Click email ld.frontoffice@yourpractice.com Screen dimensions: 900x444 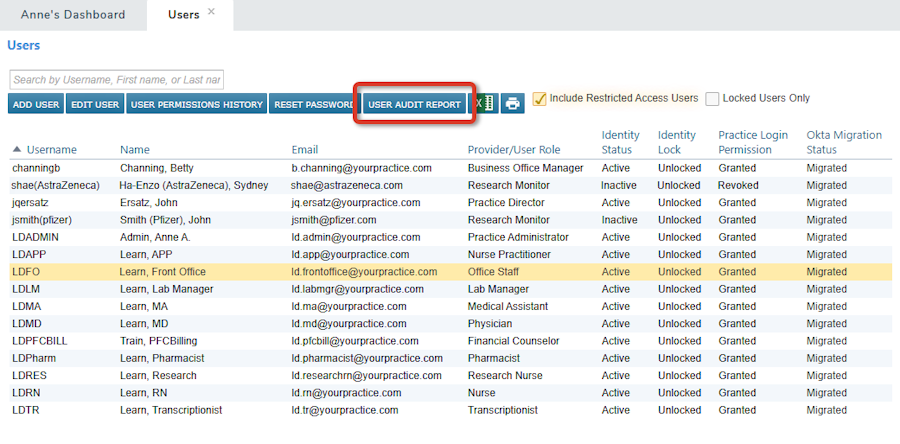364,272
